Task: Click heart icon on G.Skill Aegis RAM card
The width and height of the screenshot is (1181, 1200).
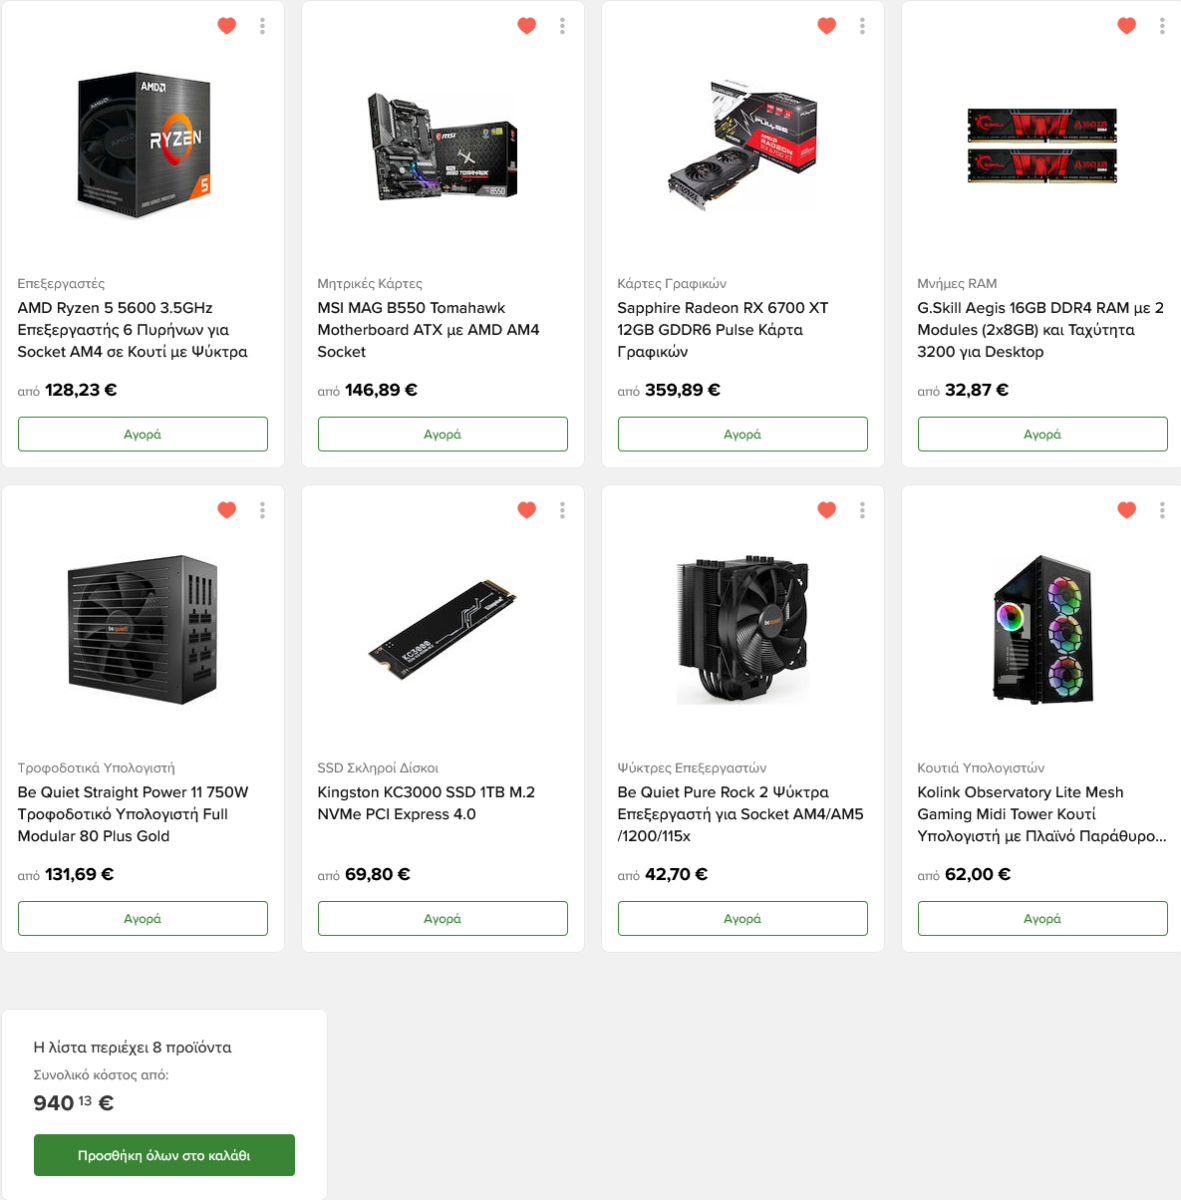Action: click(1127, 26)
